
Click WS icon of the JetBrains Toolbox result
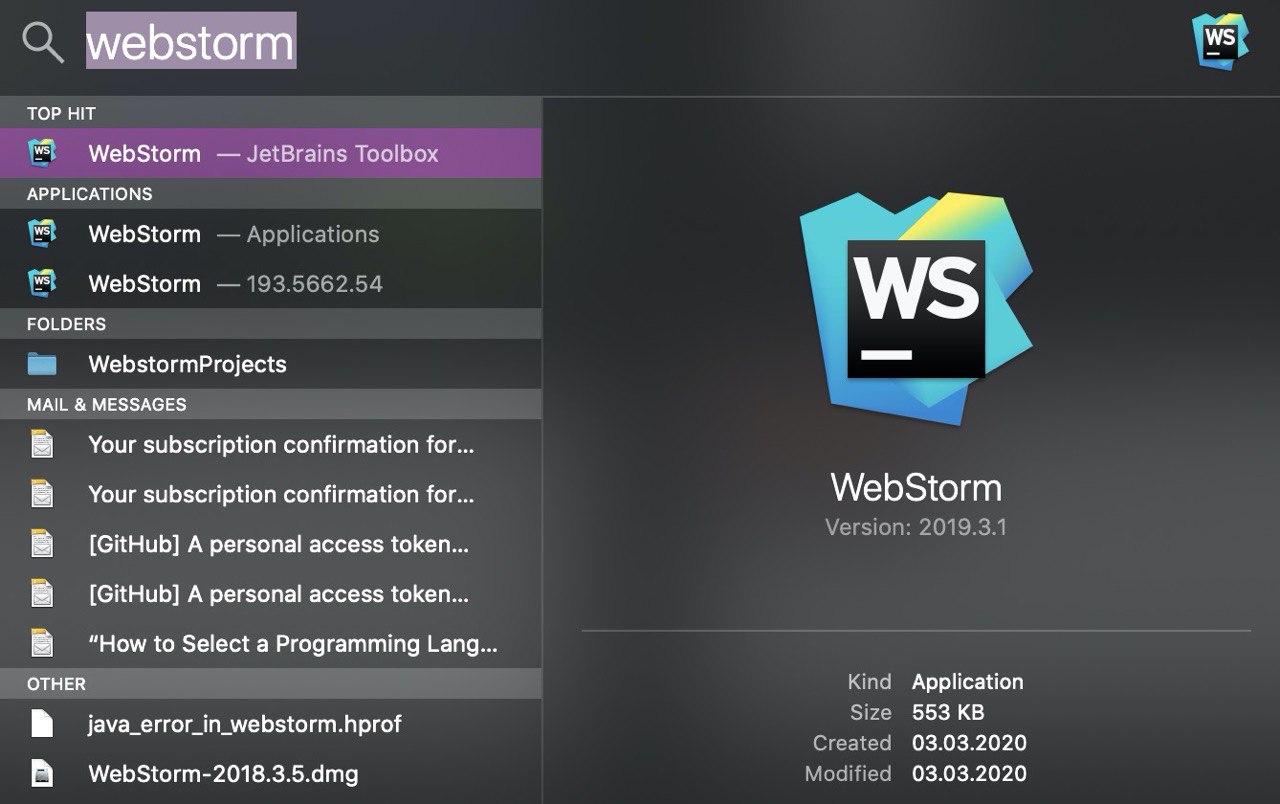(42, 153)
